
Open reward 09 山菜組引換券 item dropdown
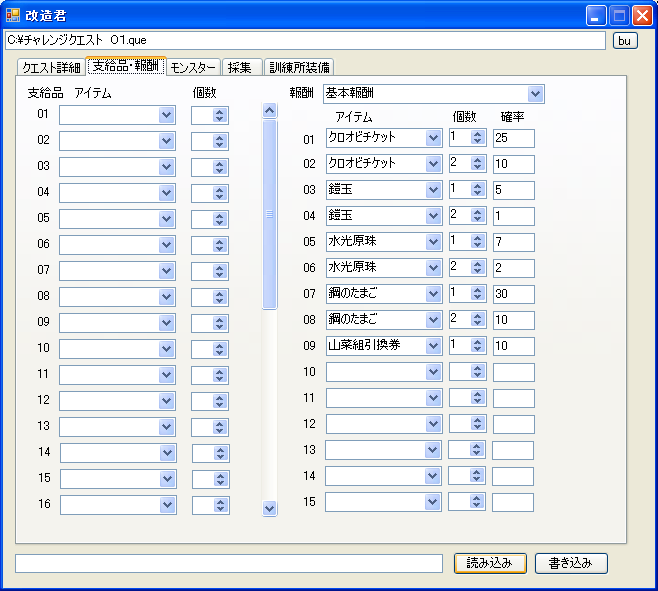click(x=433, y=346)
